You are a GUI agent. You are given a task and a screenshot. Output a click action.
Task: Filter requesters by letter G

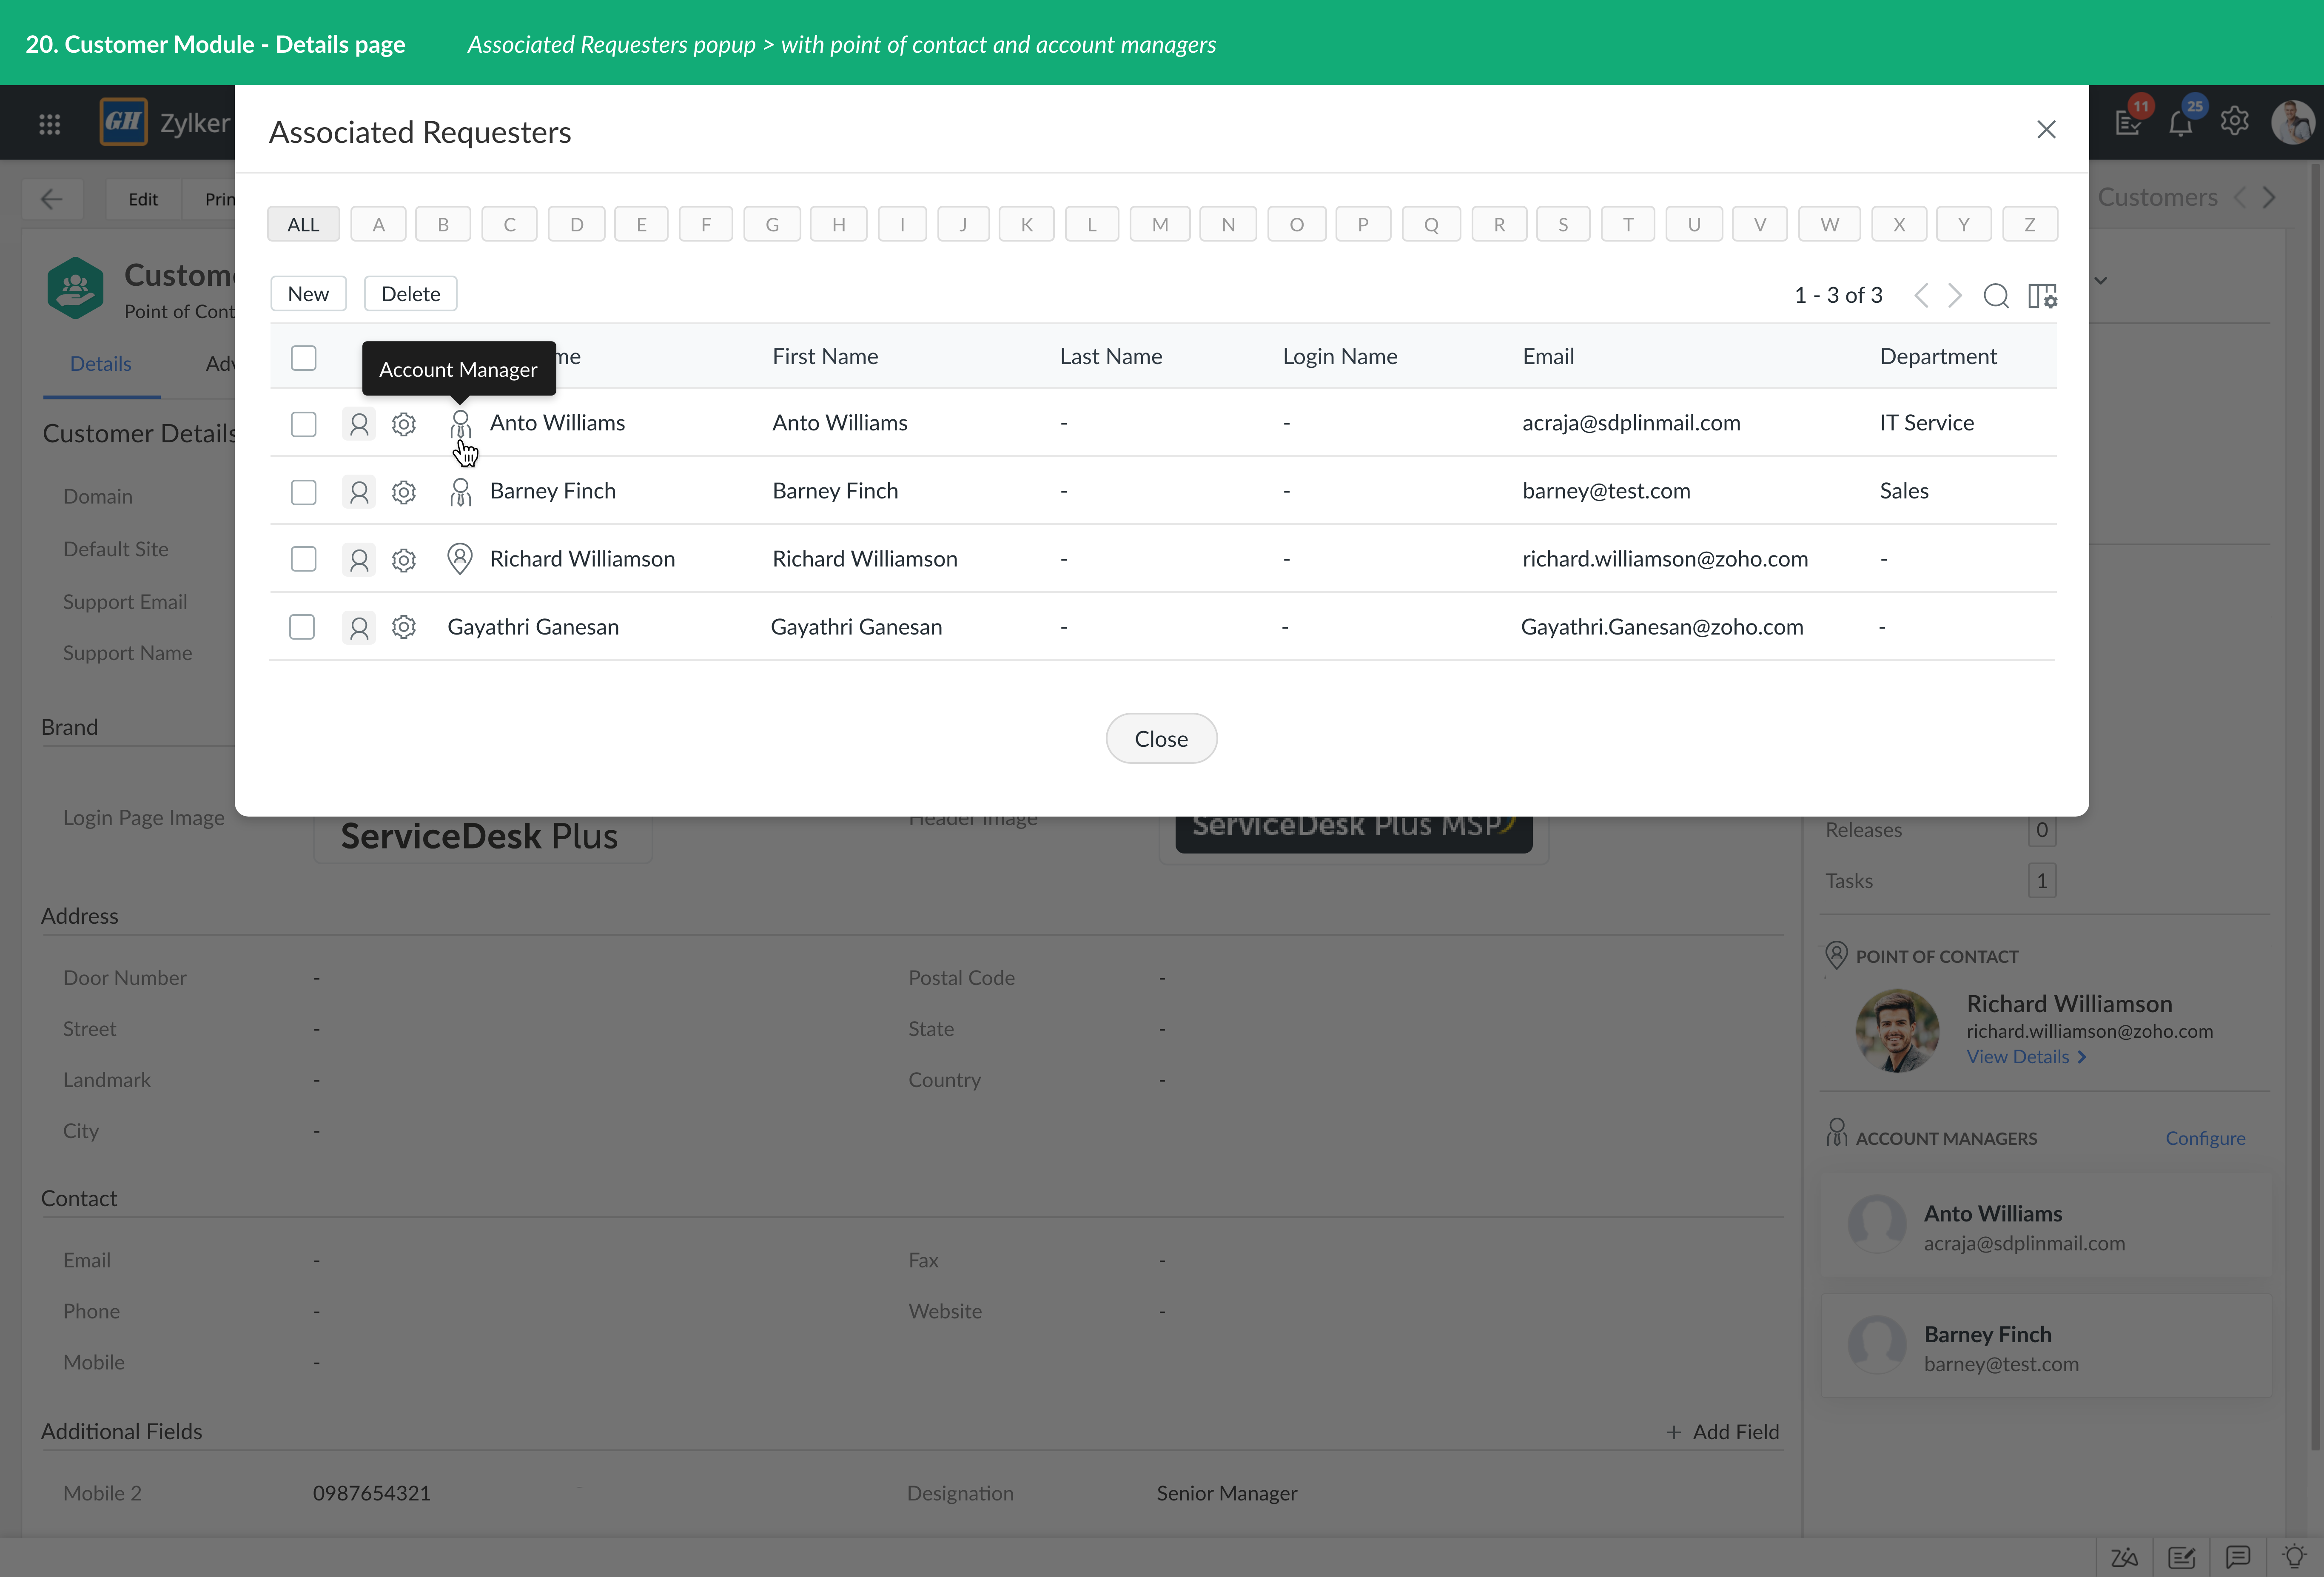coord(772,224)
